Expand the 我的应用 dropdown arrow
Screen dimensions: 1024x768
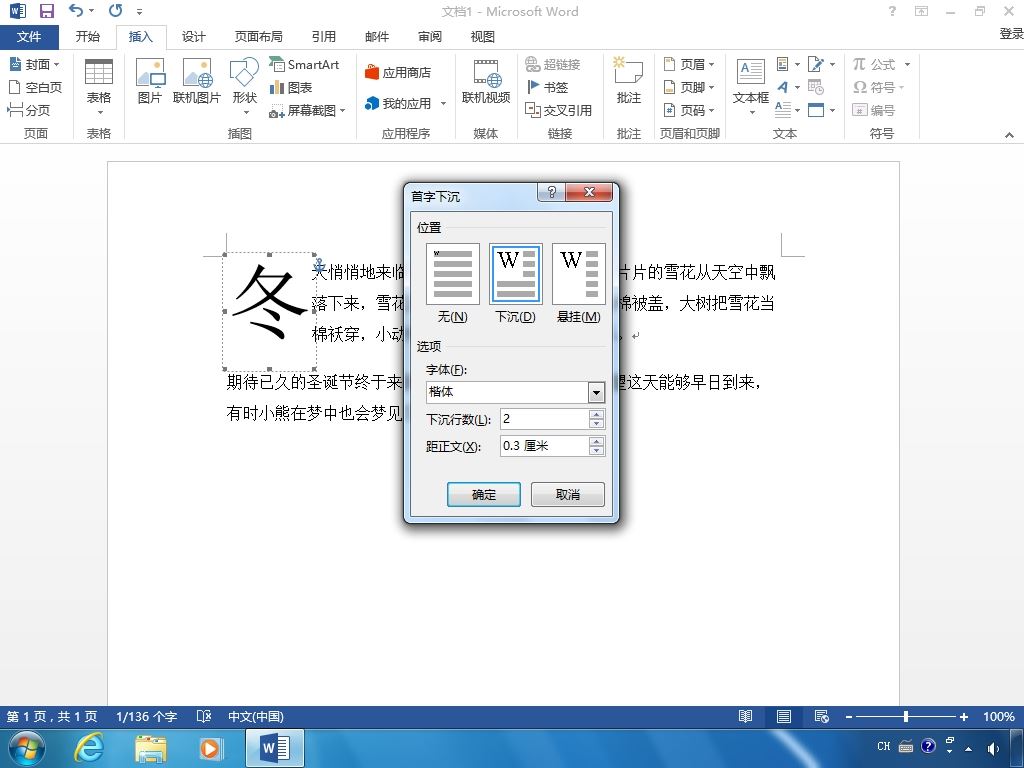(x=443, y=103)
